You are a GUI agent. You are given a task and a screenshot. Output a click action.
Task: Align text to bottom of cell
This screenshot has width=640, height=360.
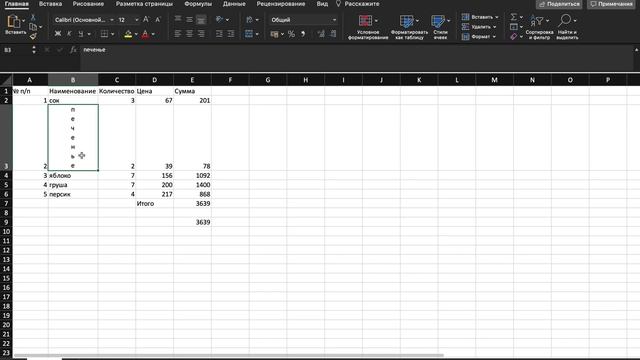[201, 19]
